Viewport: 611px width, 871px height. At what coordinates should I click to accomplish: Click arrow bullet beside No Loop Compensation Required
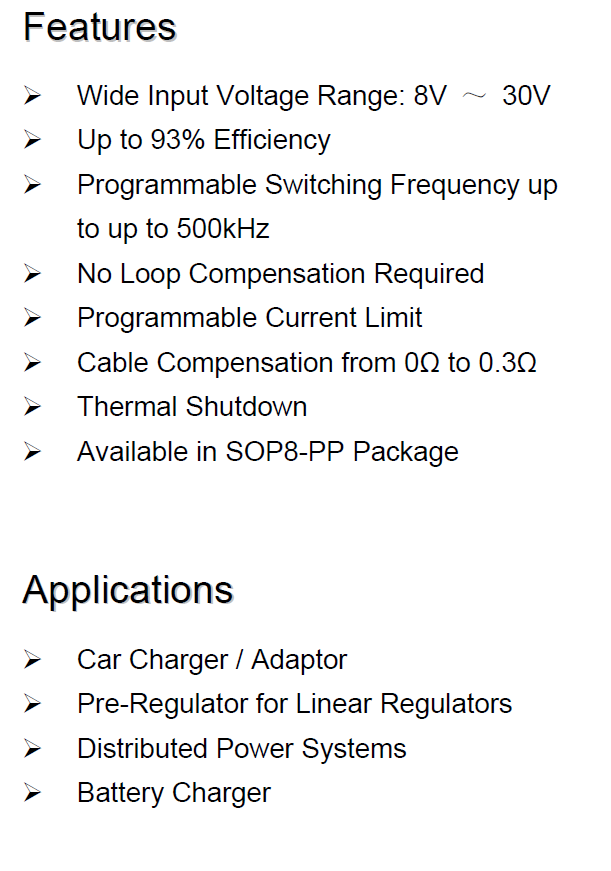pos(32,274)
